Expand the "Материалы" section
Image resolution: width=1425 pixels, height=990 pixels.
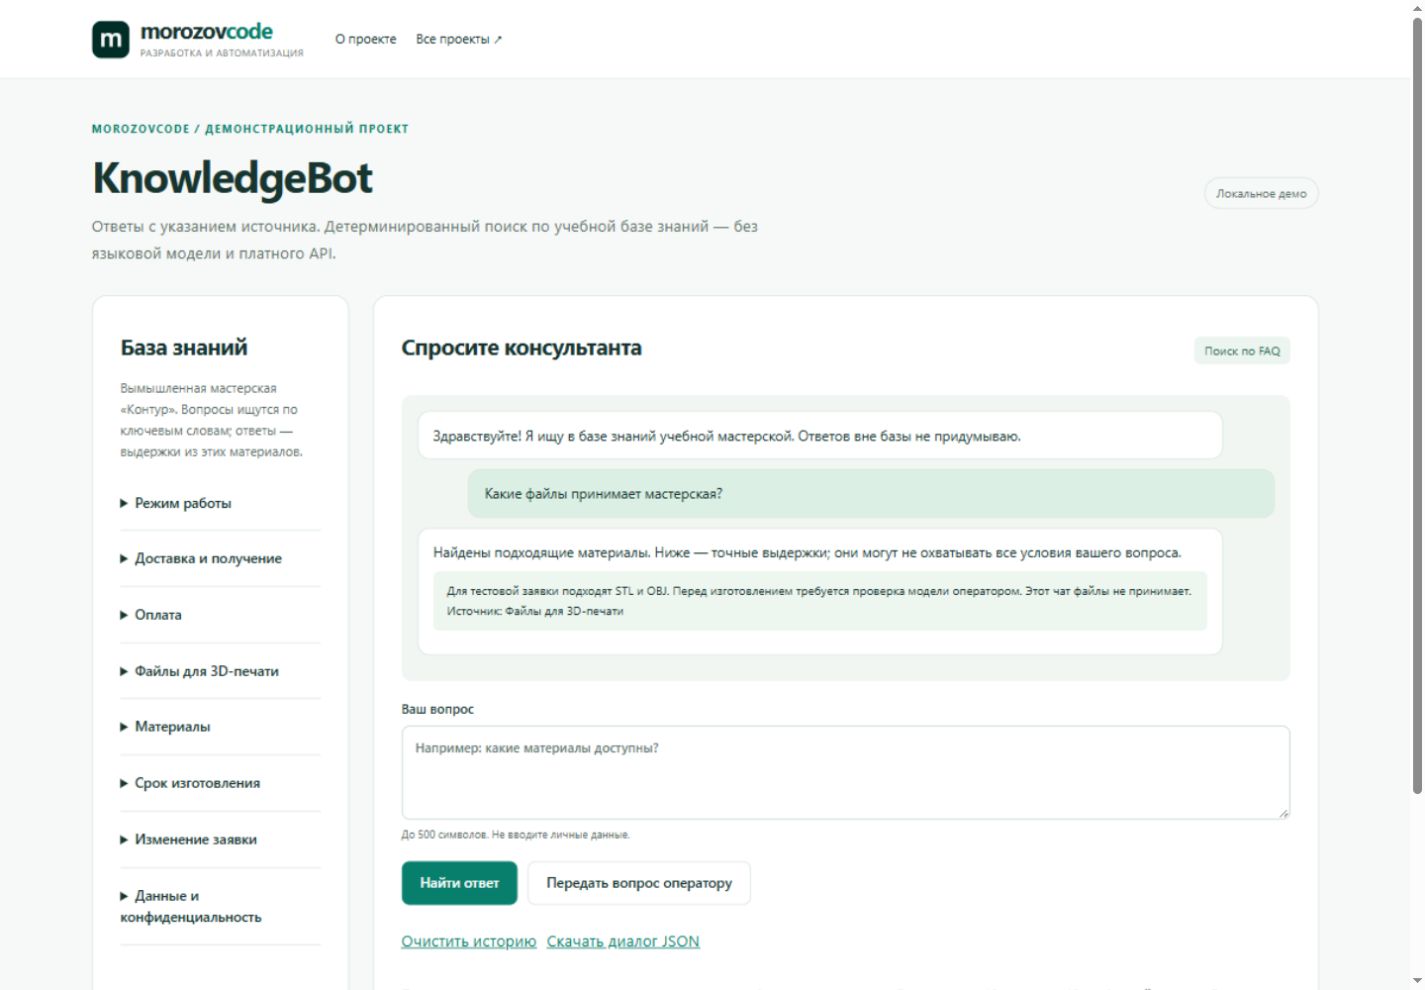(x=220, y=727)
